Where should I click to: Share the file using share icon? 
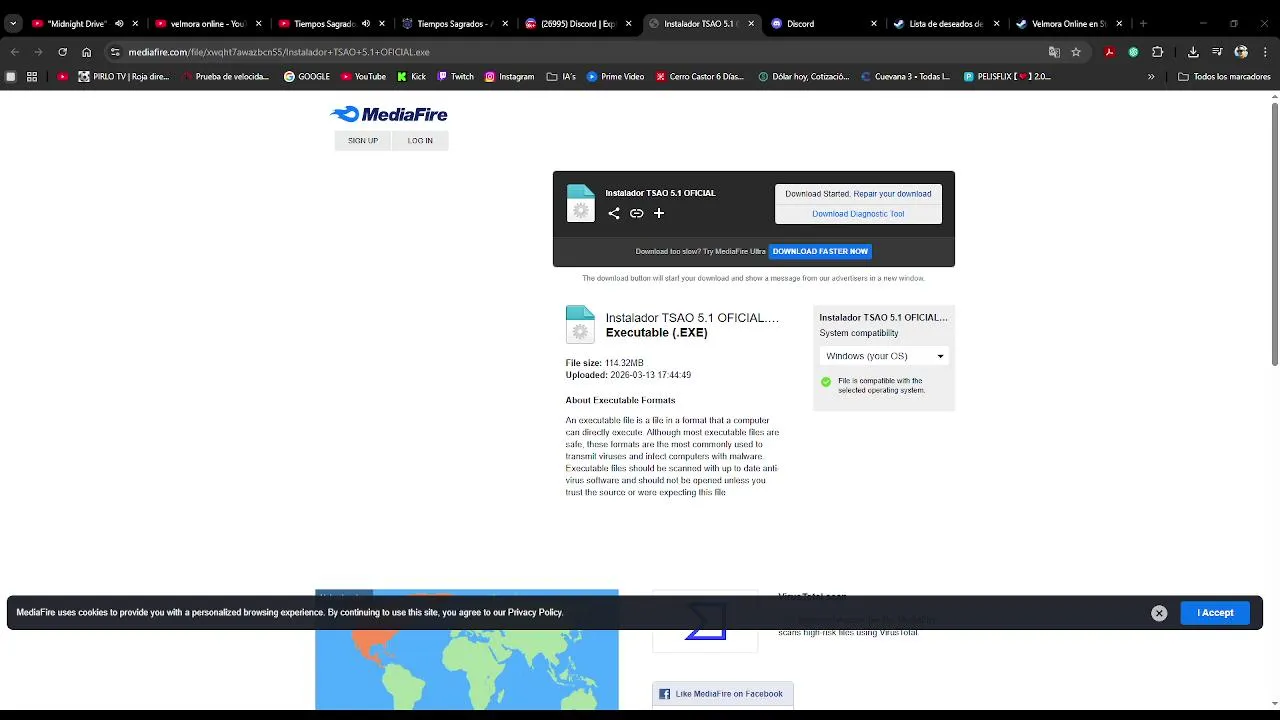[x=614, y=213]
